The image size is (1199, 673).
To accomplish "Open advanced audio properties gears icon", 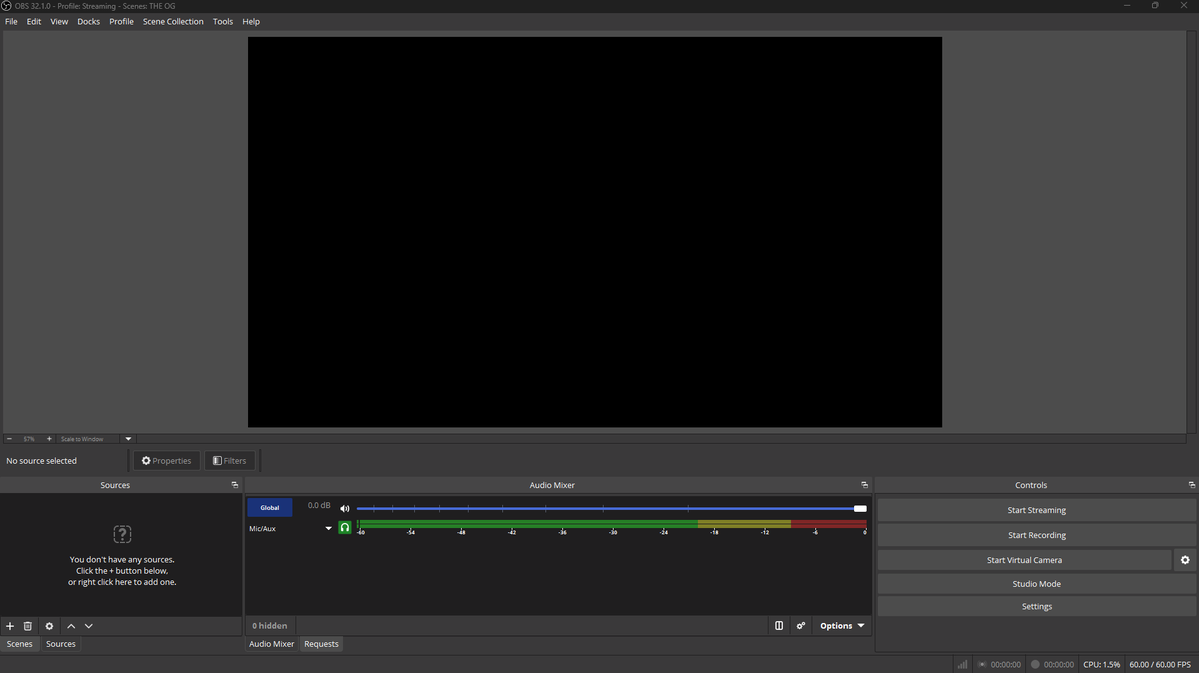I will tap(801, 626).
